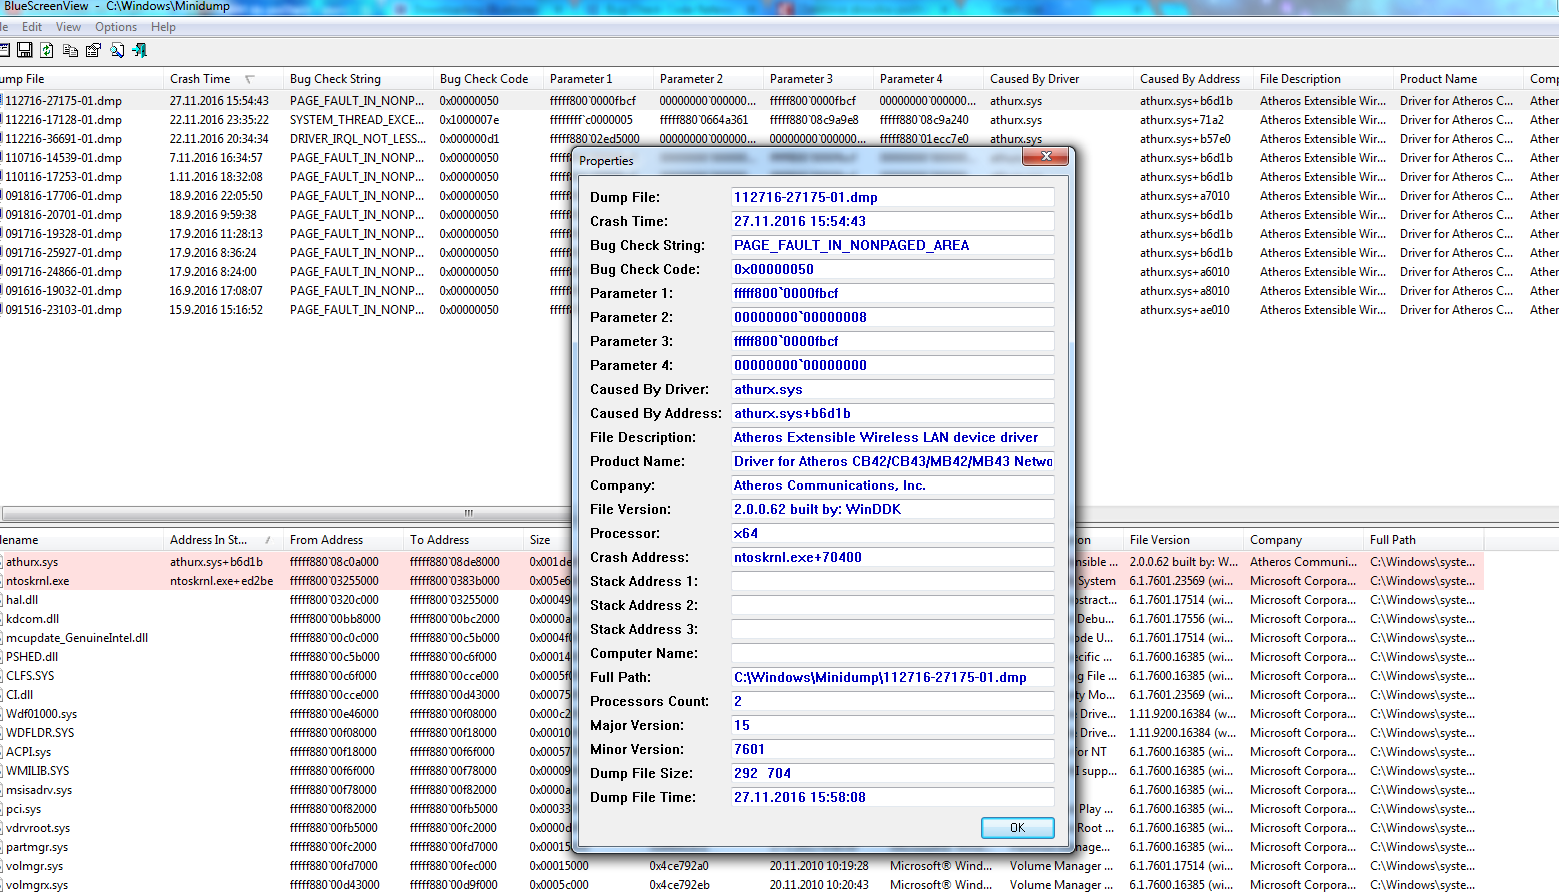Viewport: 1559px width, 895px height.
Task: Select dump file 091516-23103-01.dmp
Action: click(x=64, y=310)
